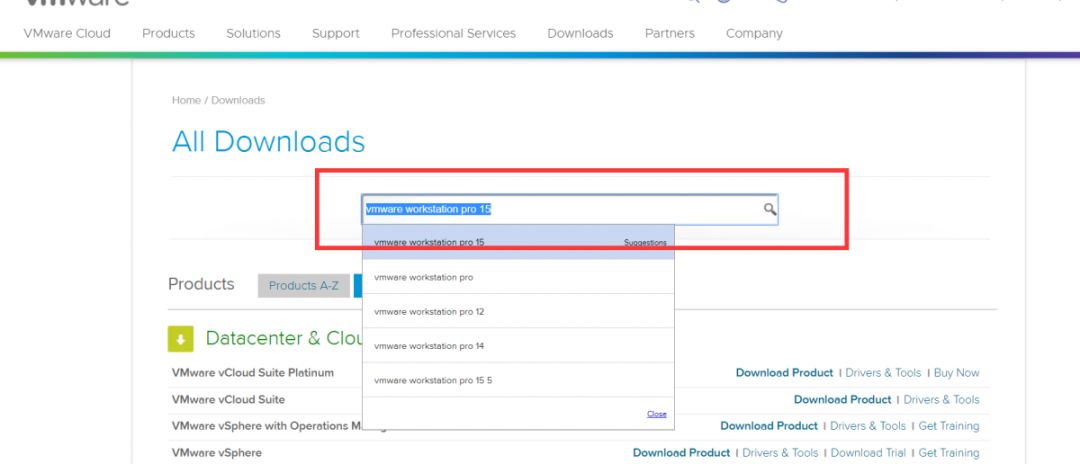Click Get Training for vSphere Operations Management
This screenshot has width=1080, height=464.
pyautogui.click(x=949, y=426)
